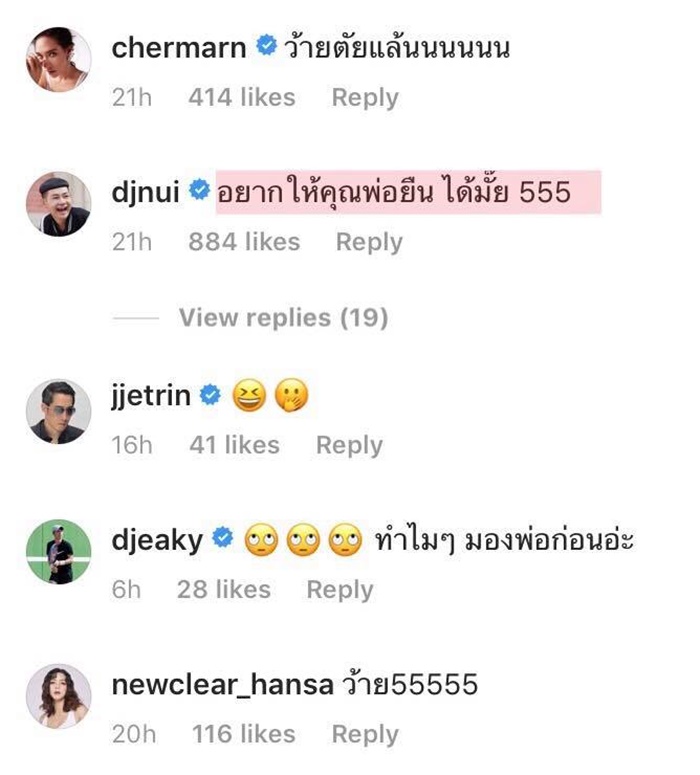Tap newclear_hansa's profile picture
Viewport: 700px width, 775px height.
[x=58, y=696]
